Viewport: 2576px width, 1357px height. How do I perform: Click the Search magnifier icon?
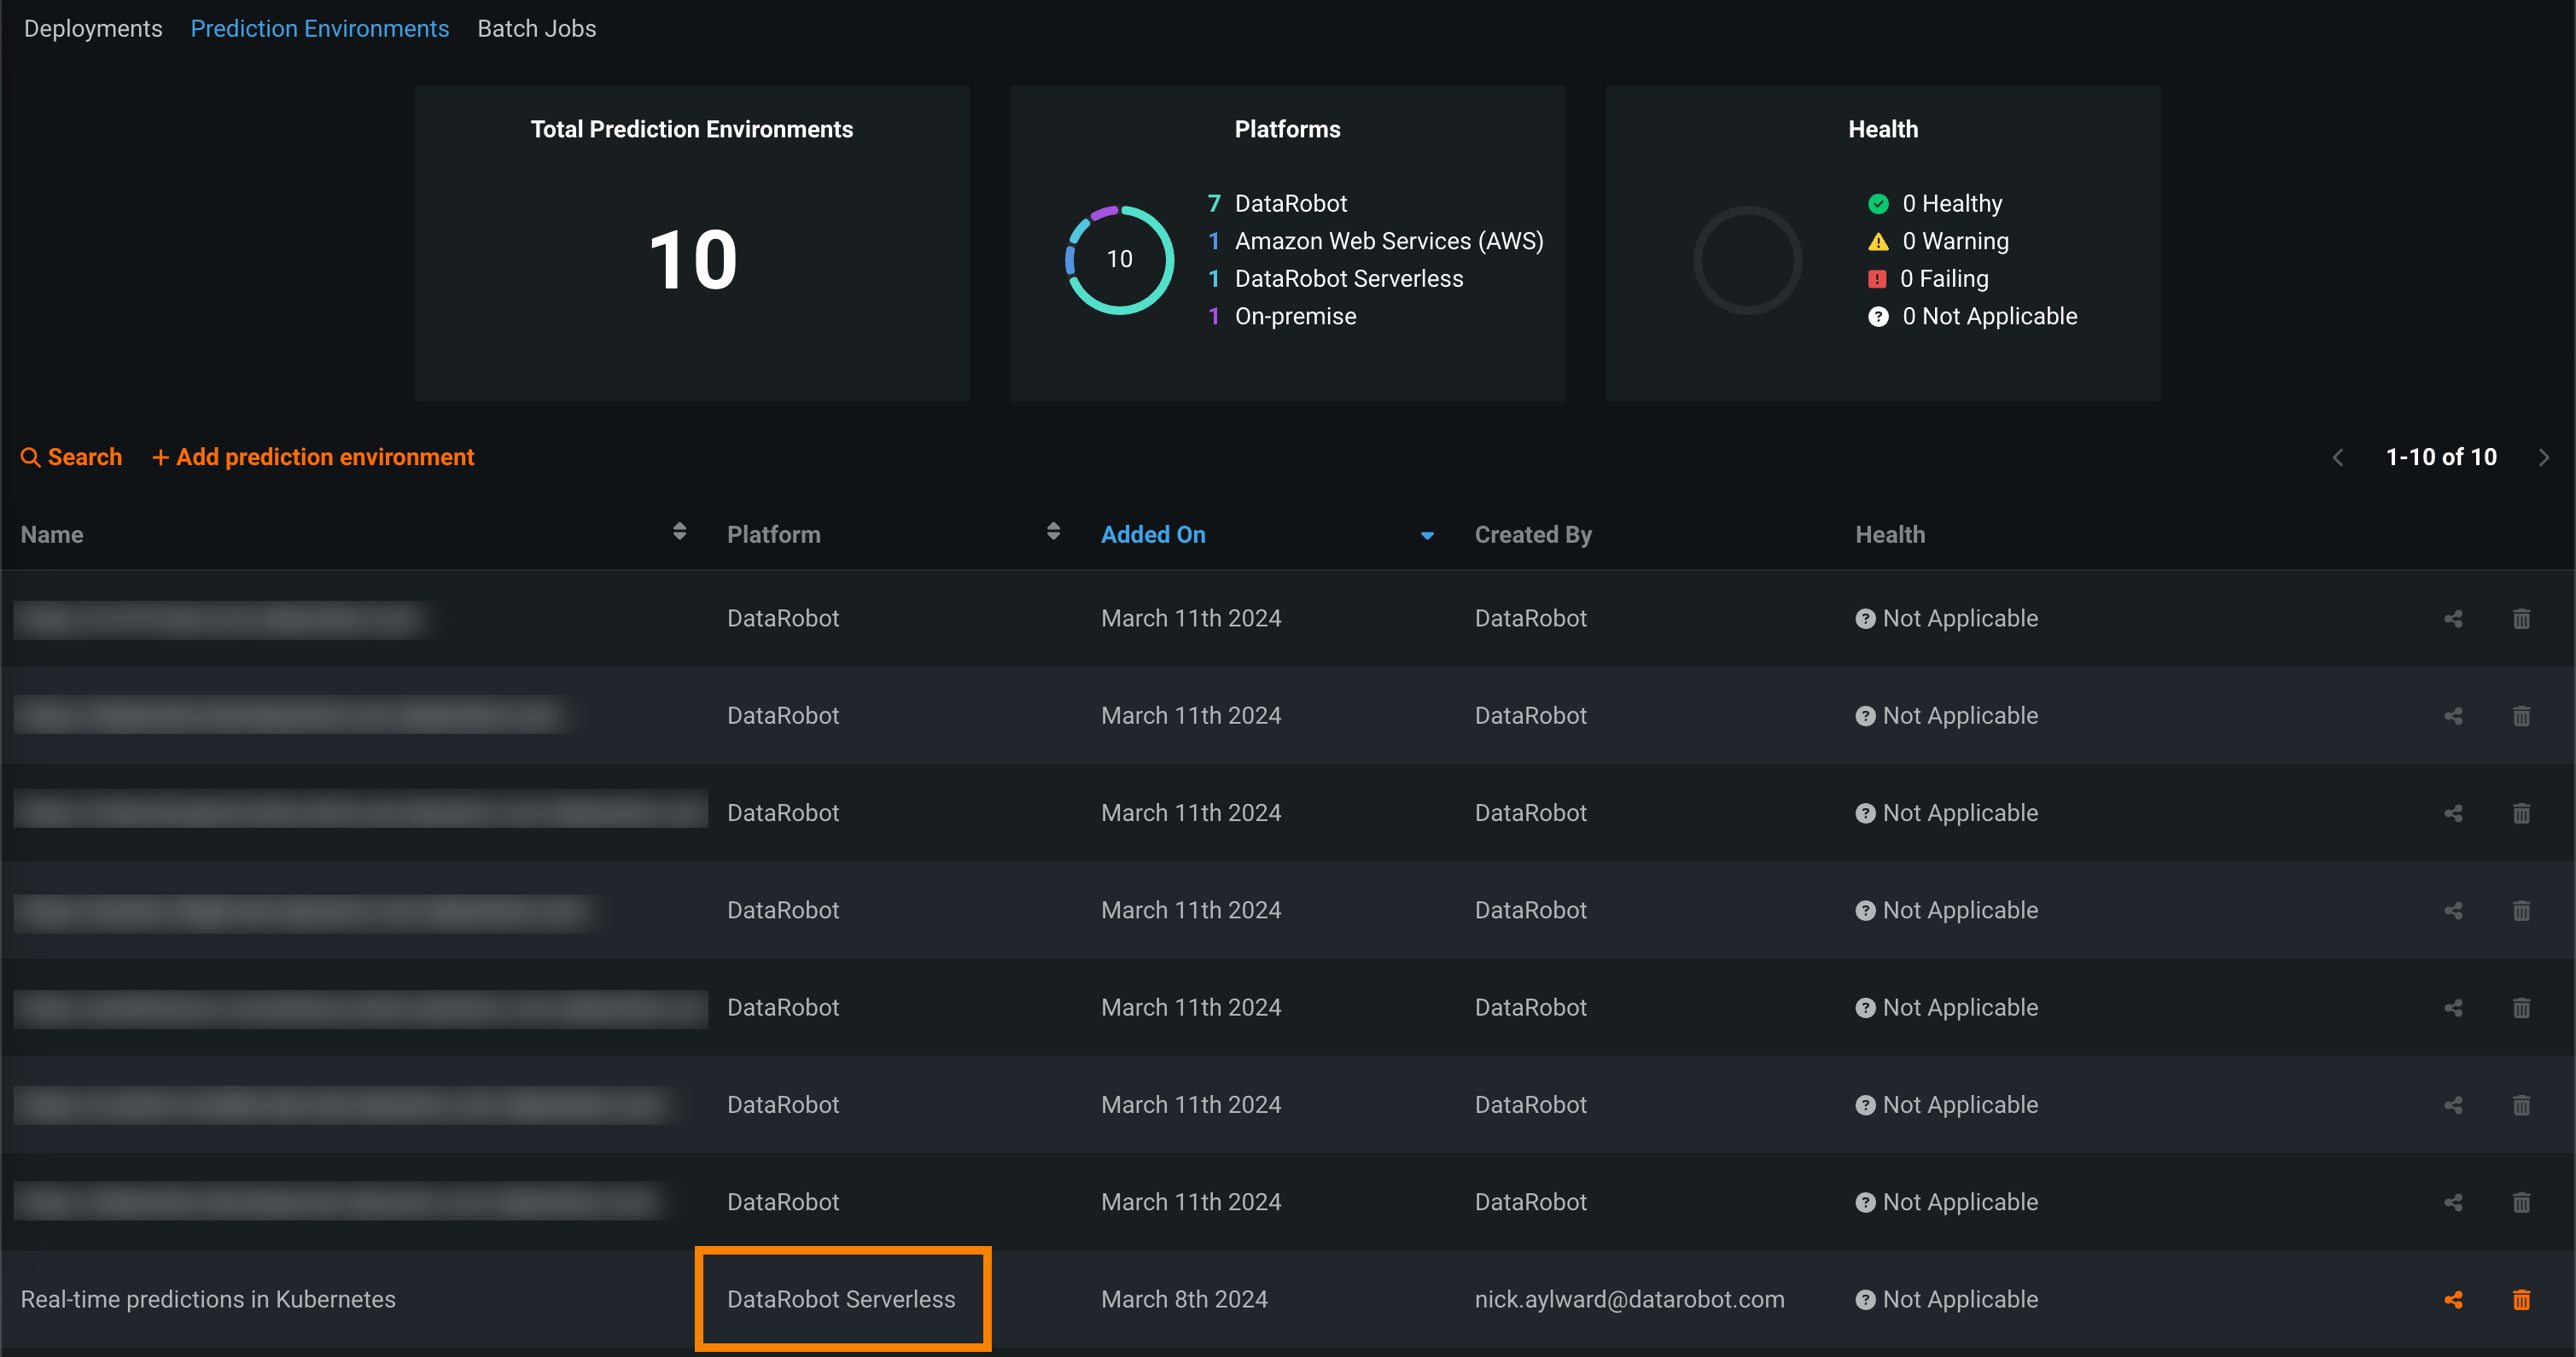(x=31, y=457)
